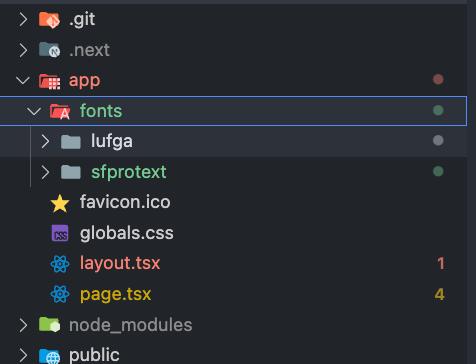Image resolution: width=476 pixels, height=364 pixels.
Task: Click the favicon.ico star icon
Action: coord(60,203)
